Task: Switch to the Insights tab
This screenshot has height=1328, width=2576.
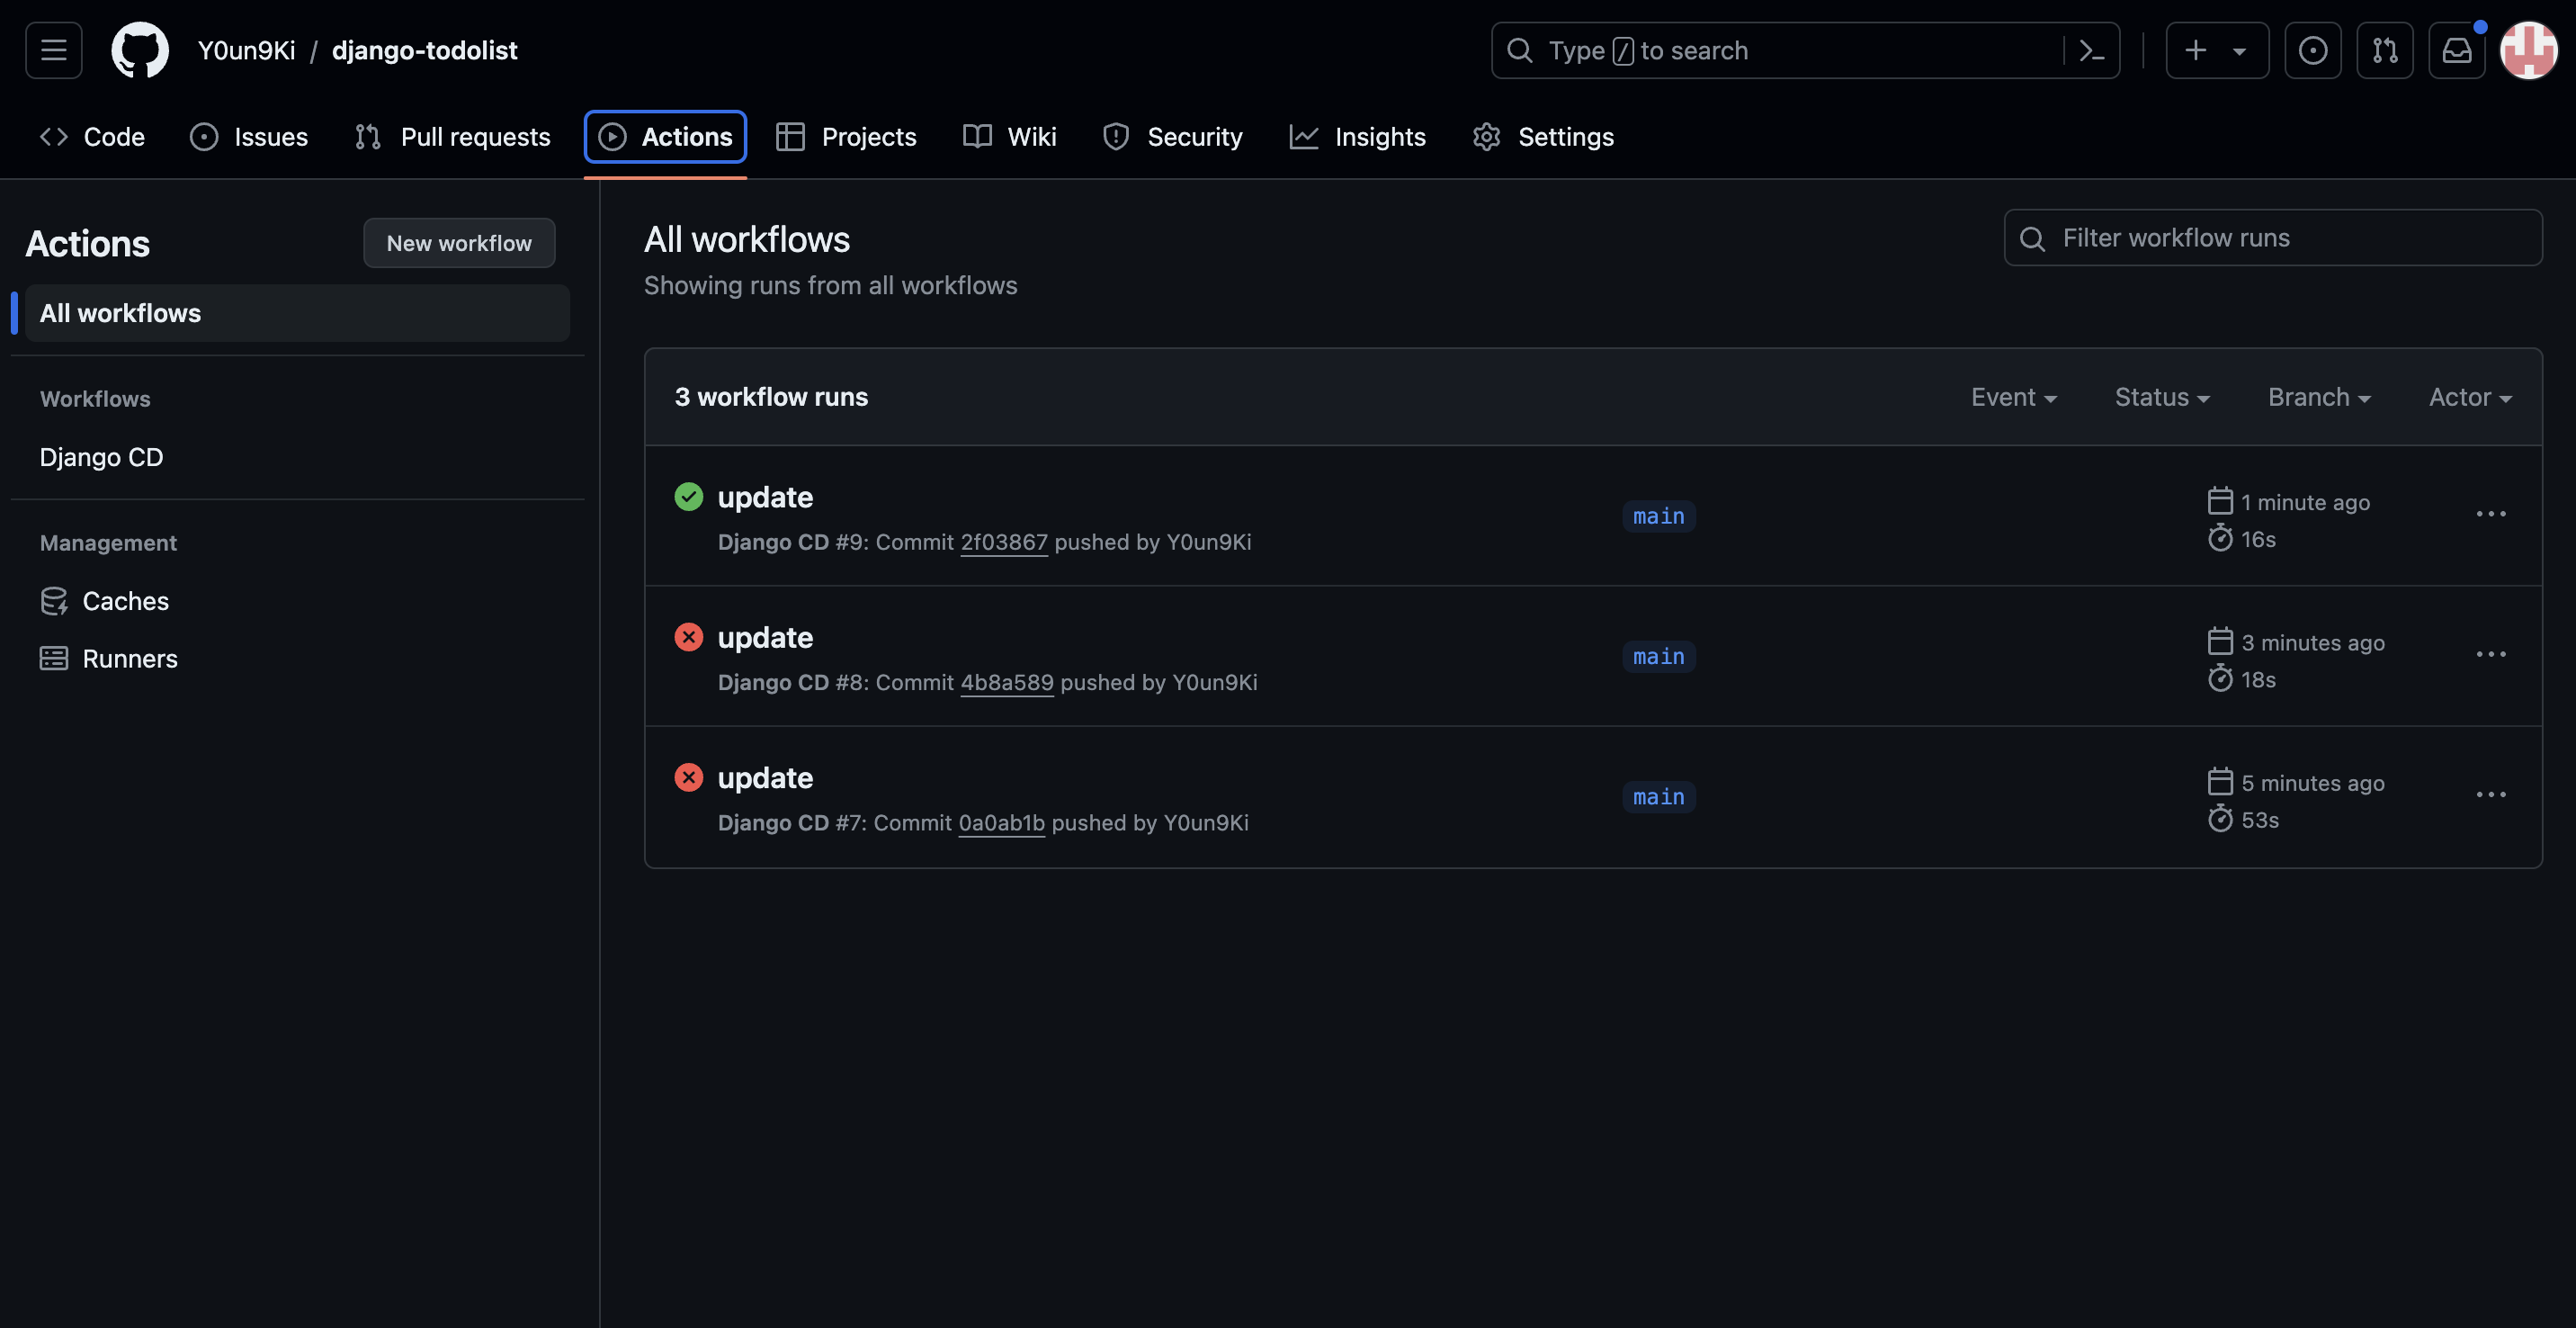Action: (x=1357, y=137)
